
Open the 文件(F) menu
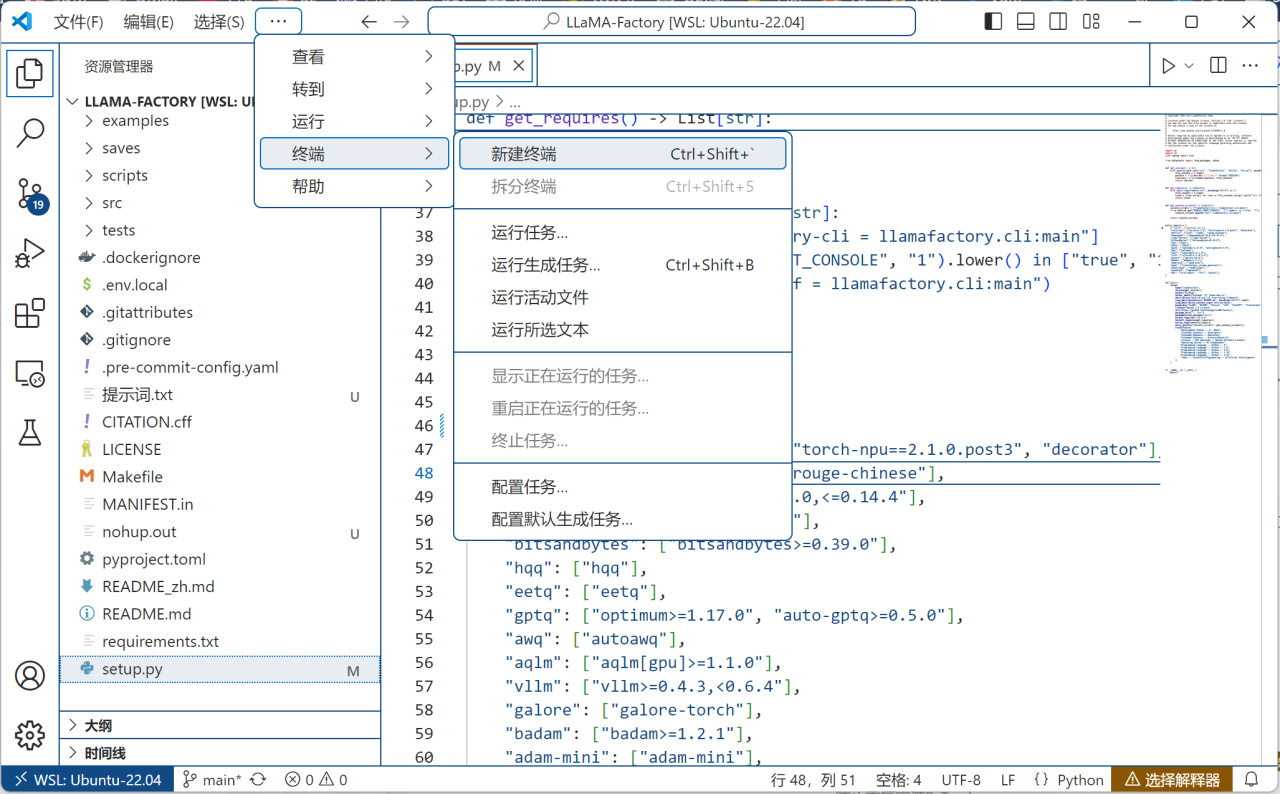click(78, 22)
